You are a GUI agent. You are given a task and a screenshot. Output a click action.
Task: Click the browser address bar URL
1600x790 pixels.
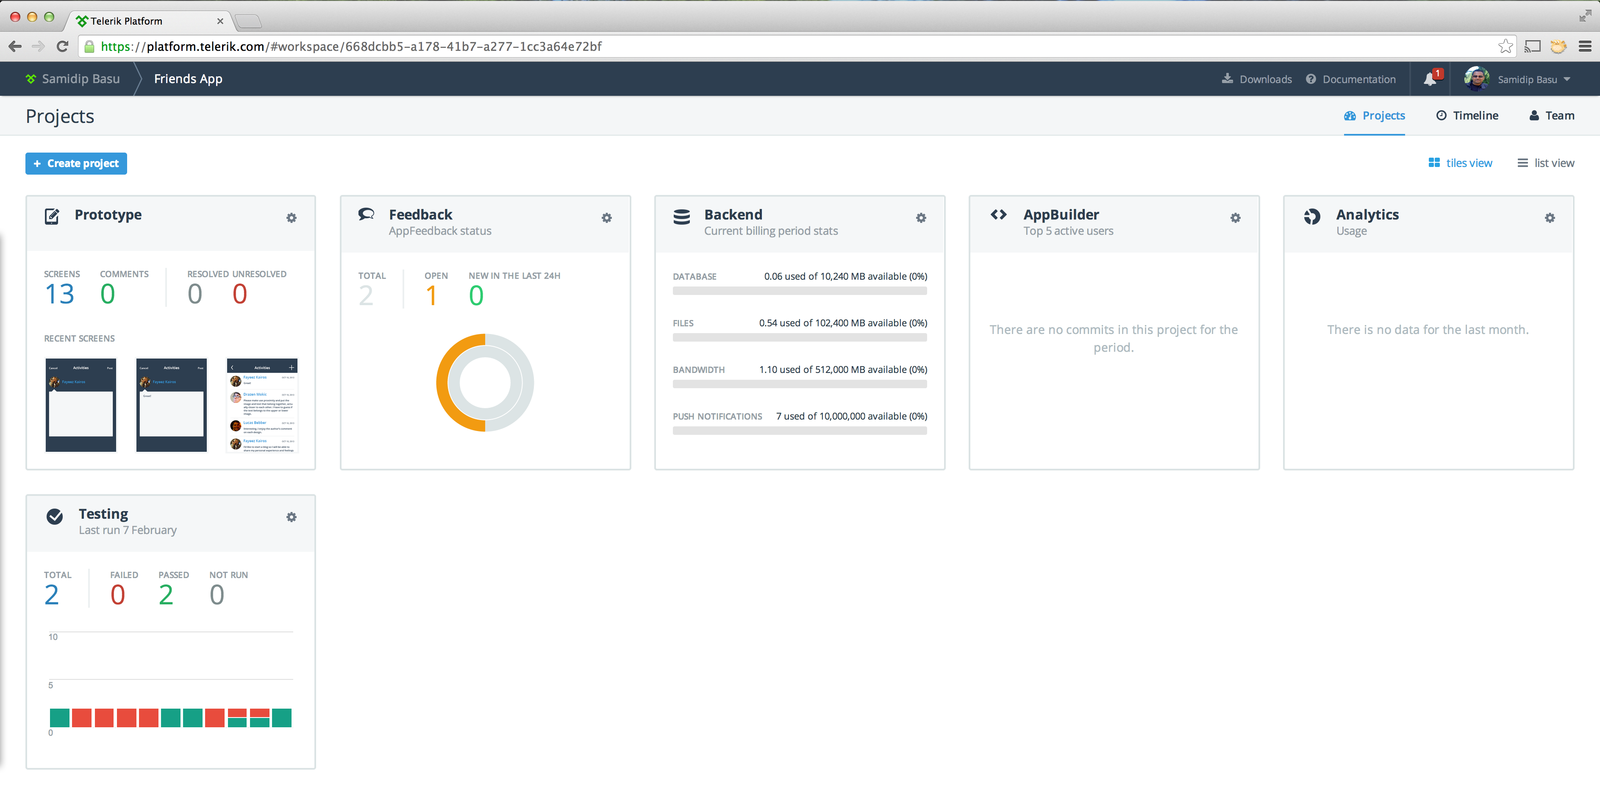351,46
